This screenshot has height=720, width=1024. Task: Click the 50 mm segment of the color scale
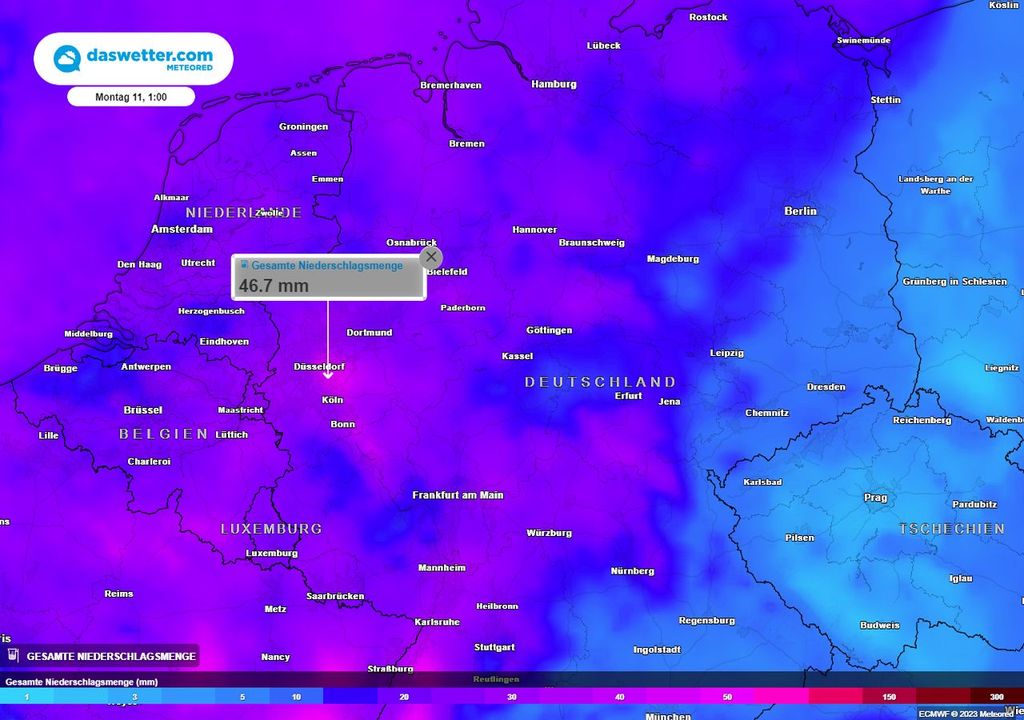726,696
